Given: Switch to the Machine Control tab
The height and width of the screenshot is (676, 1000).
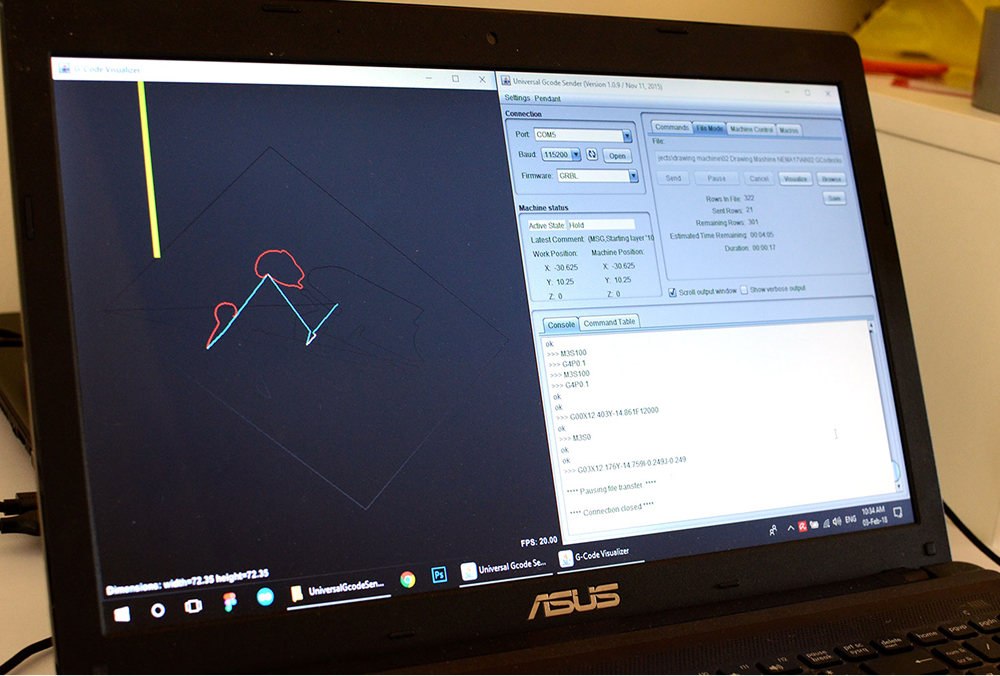Looking at the screenshot, I should (751, 129).
